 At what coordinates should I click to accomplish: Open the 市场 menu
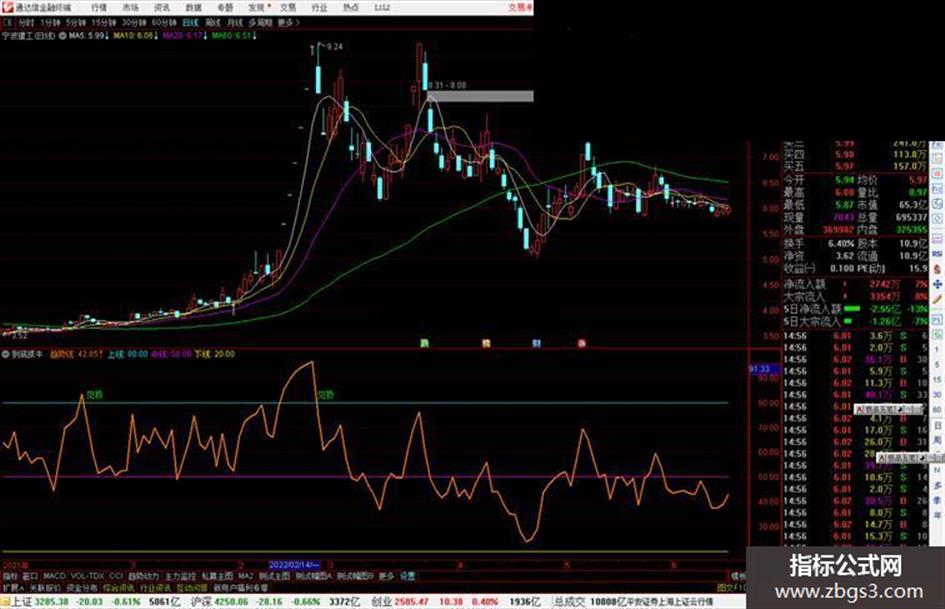pyautogui.click(x=130, y=7)
